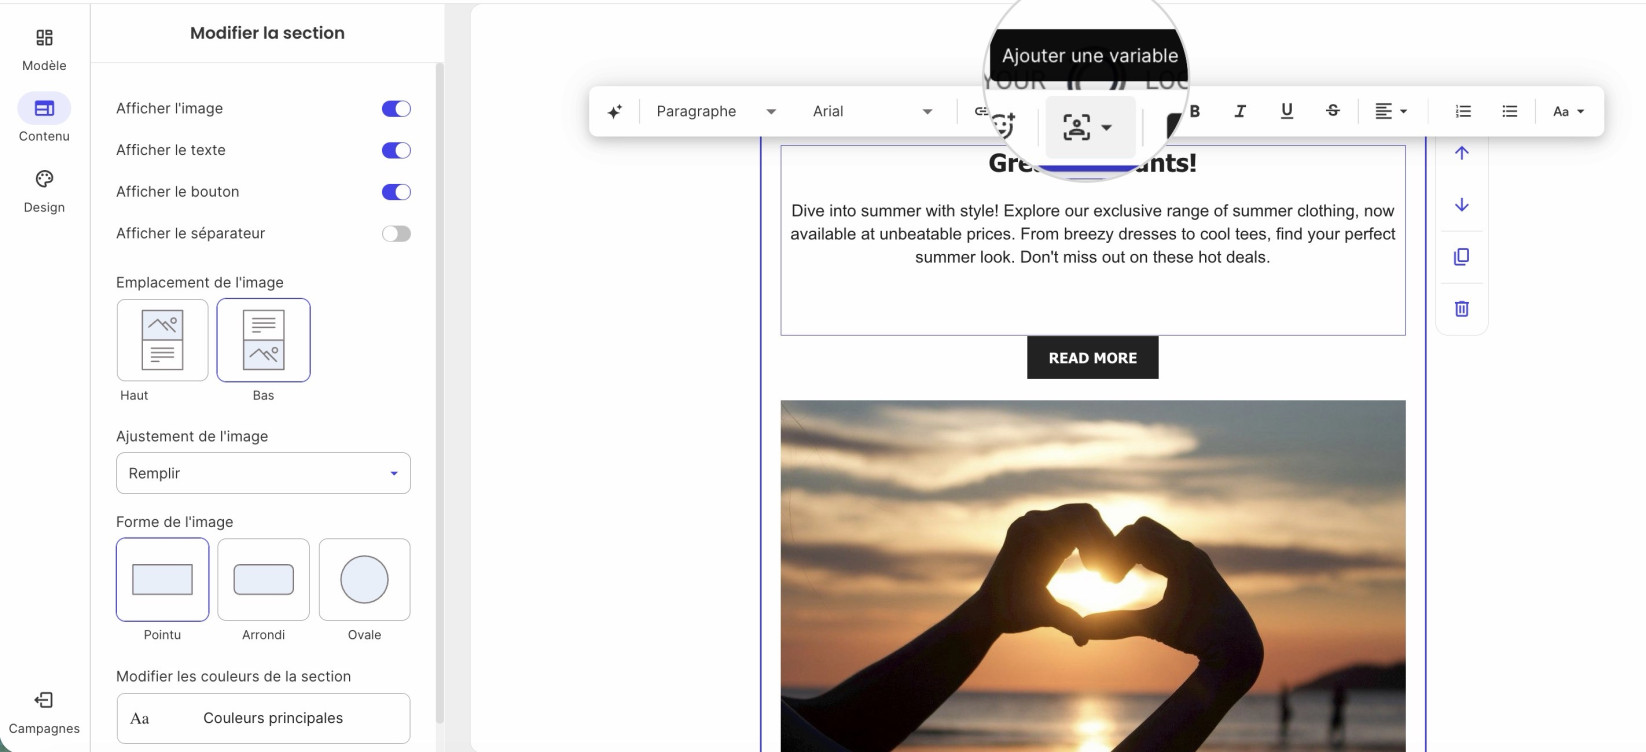
Task: Select Bas image placement
Action: point(263,340)
